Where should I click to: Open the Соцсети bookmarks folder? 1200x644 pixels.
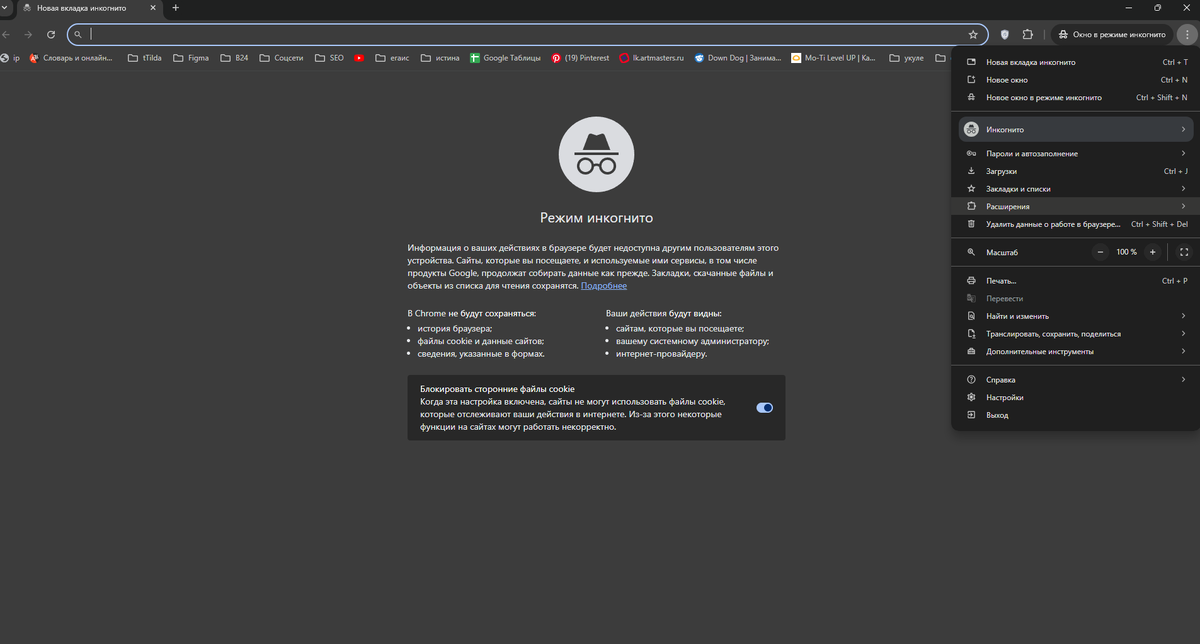[281, 58]
